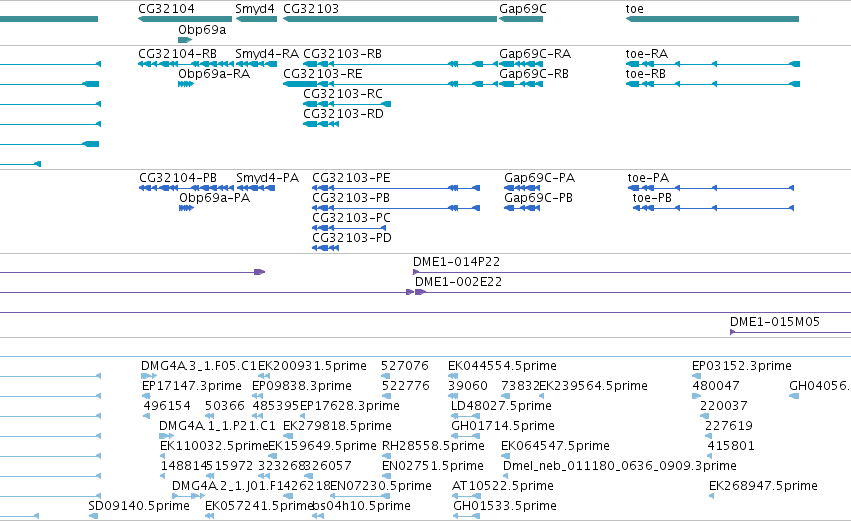Select the CG32103-PC protein label
Viewport: 851px width, 521px height.
[x=351, y=218]
